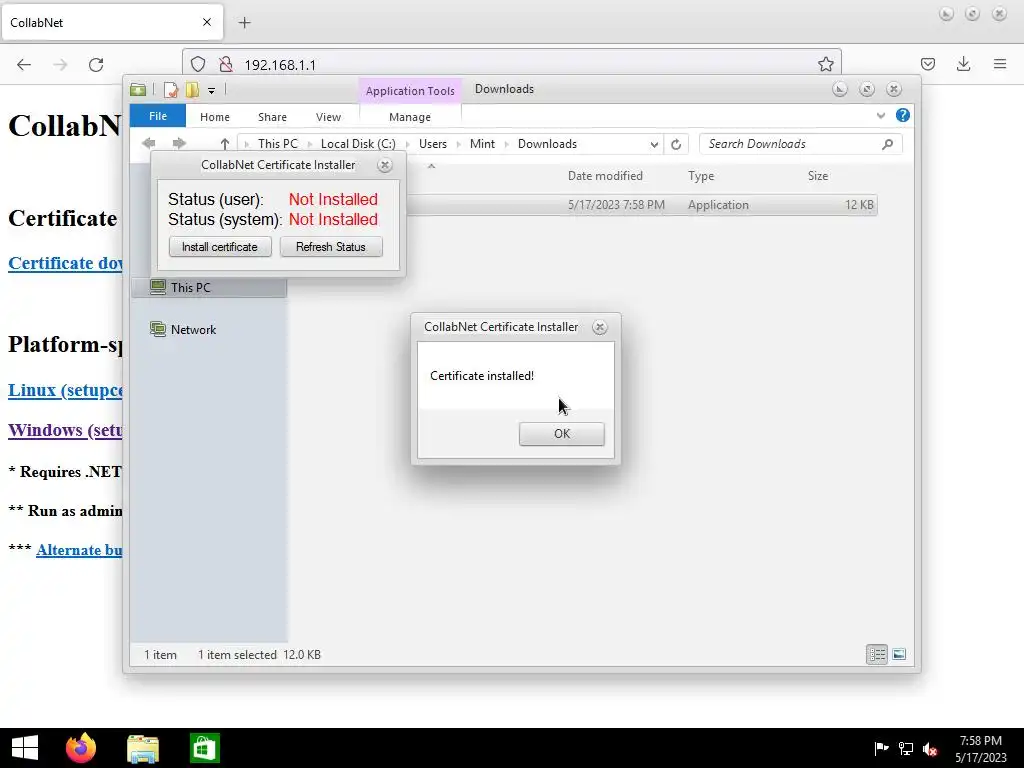
Task: Open the Home ribbon tab
Action: (x=215, y=117)
